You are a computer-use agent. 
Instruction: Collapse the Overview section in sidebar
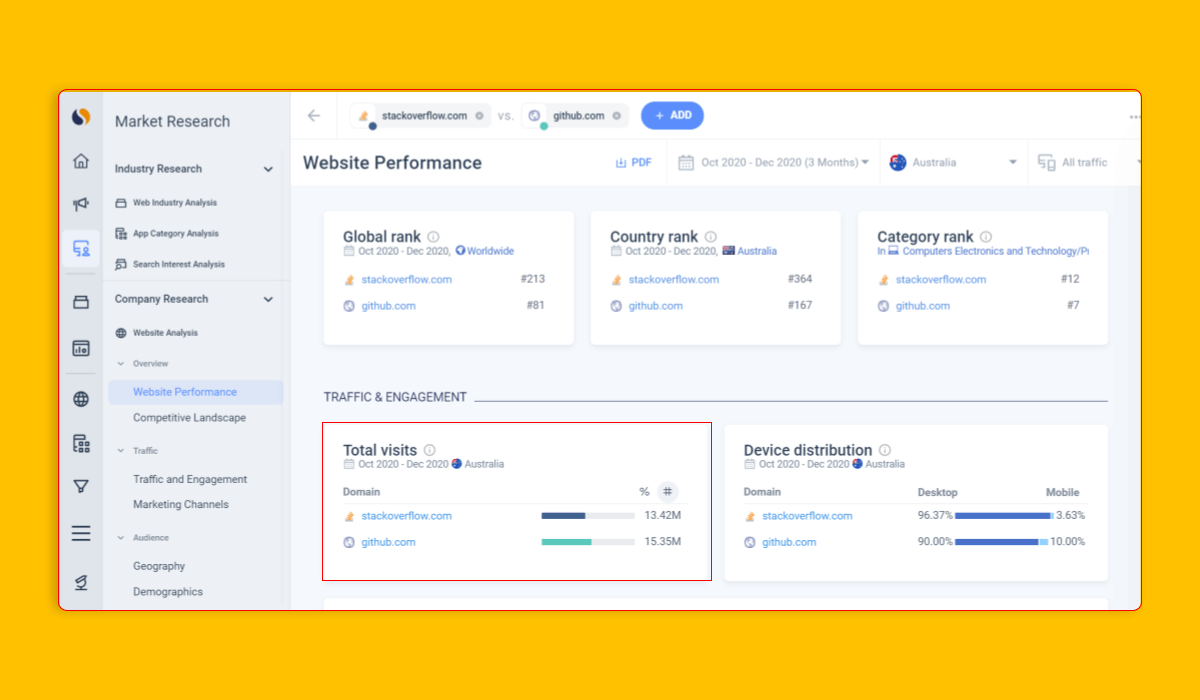click(121, 364)
